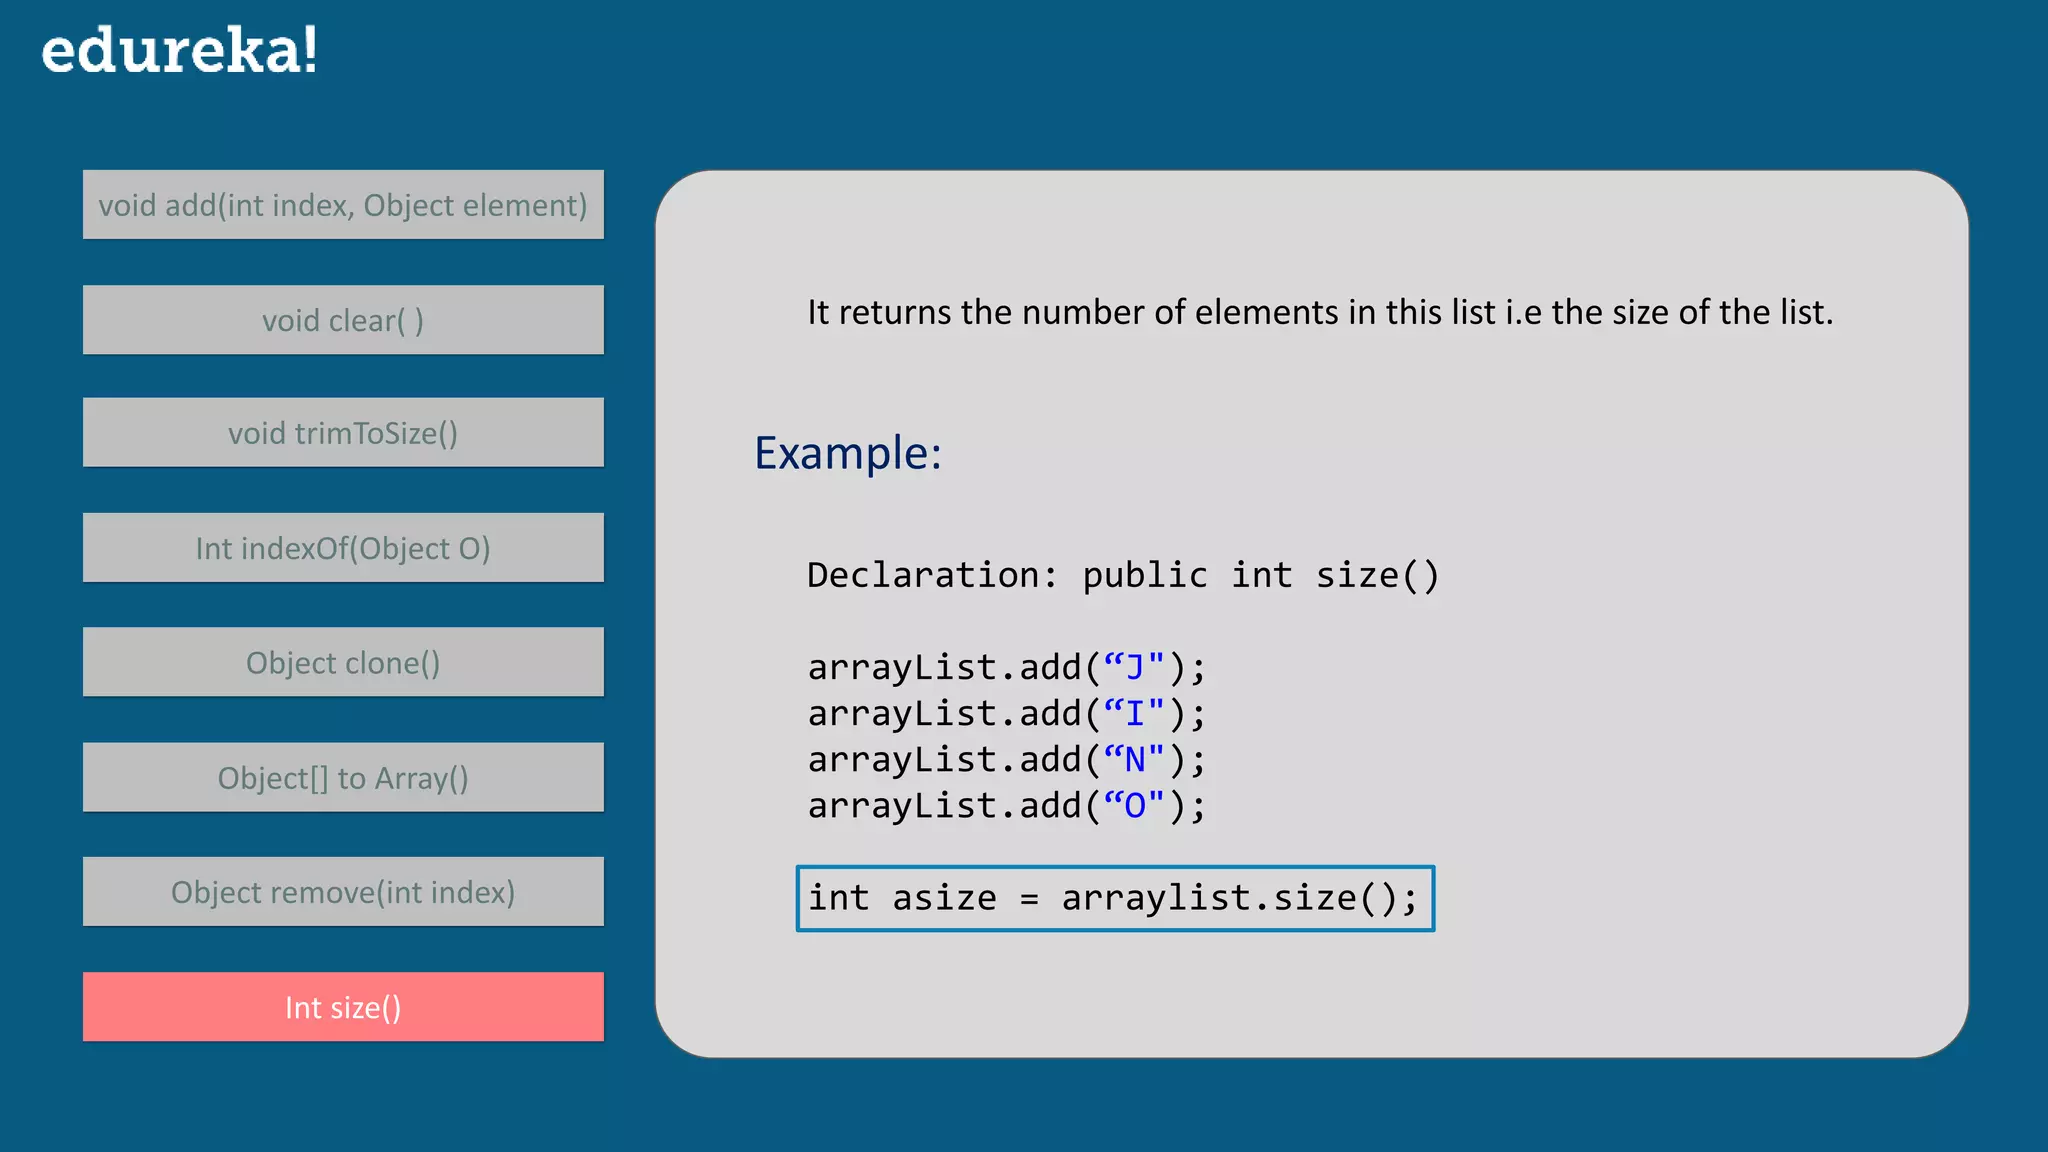Click the highlighted Int size() box
Screen dimensions: 2048x1152
click(343, 1007)
